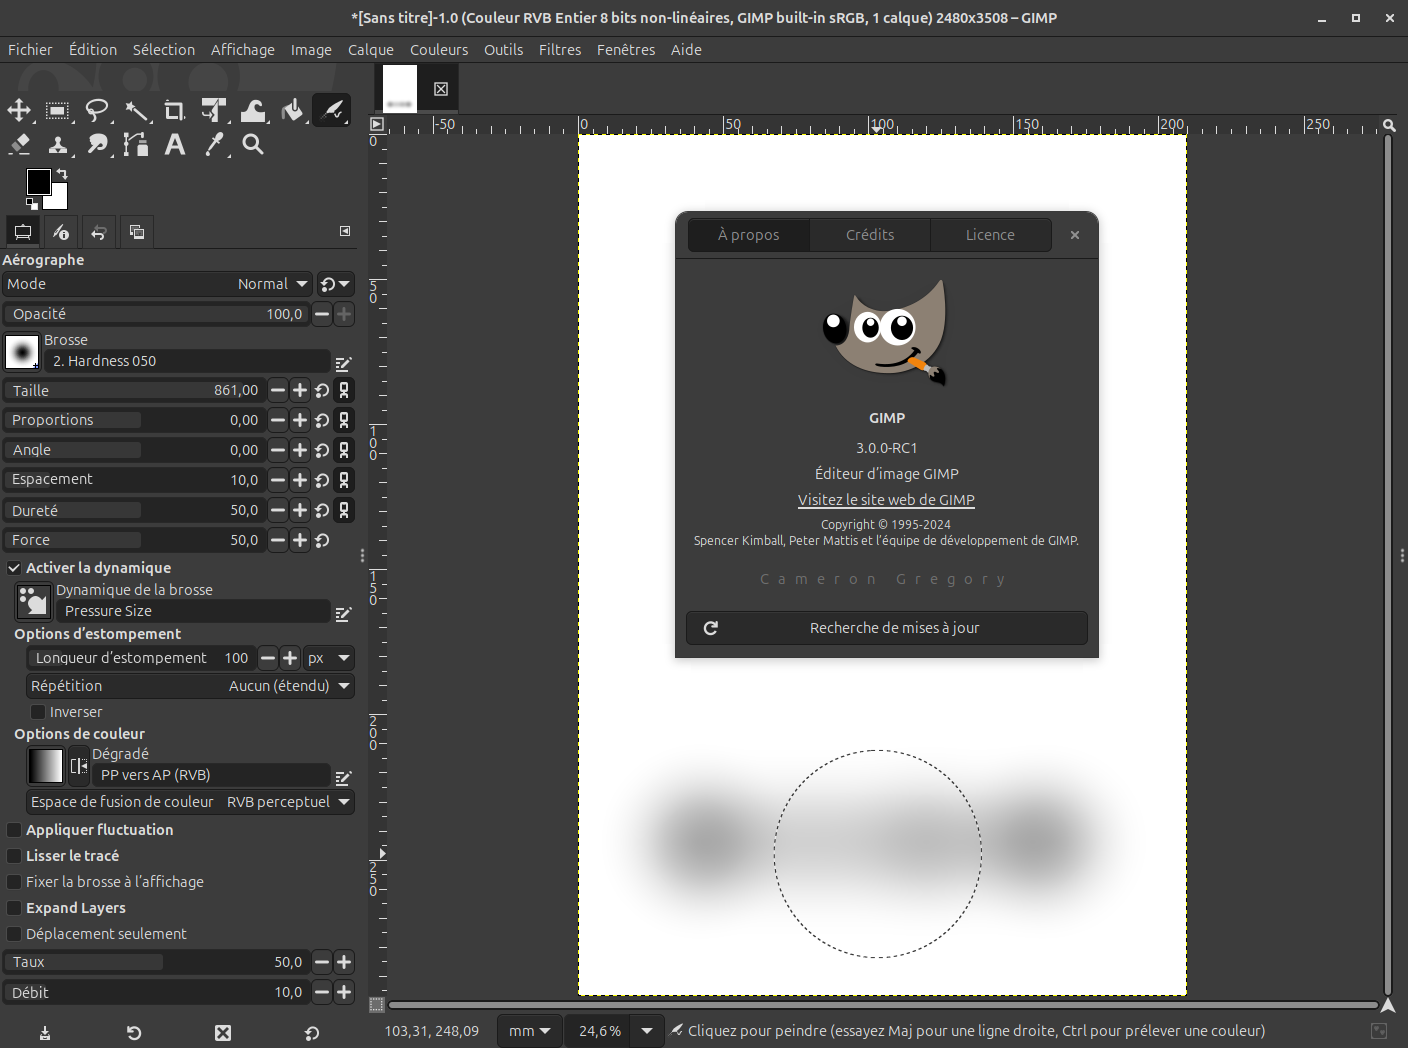This screenshot has height=1048, width=1408.
Task: Select the Warp Transform tool
Action: (254, 110)
